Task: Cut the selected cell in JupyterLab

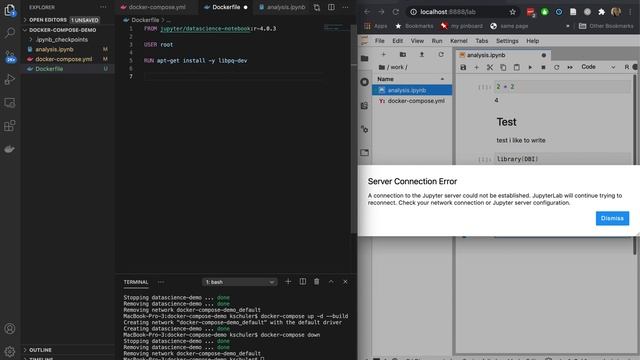Action: point(490,67)
